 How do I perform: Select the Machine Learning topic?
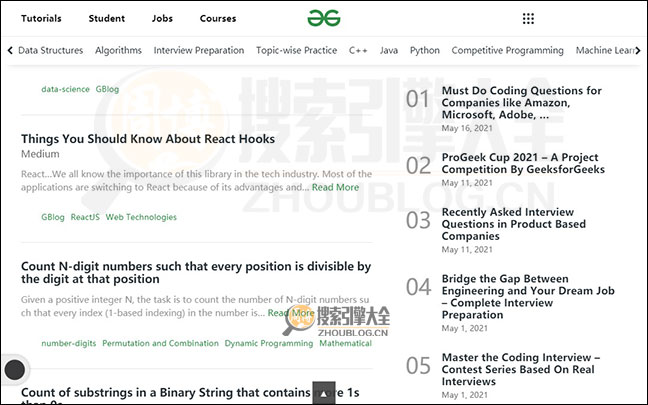(605, 50)
